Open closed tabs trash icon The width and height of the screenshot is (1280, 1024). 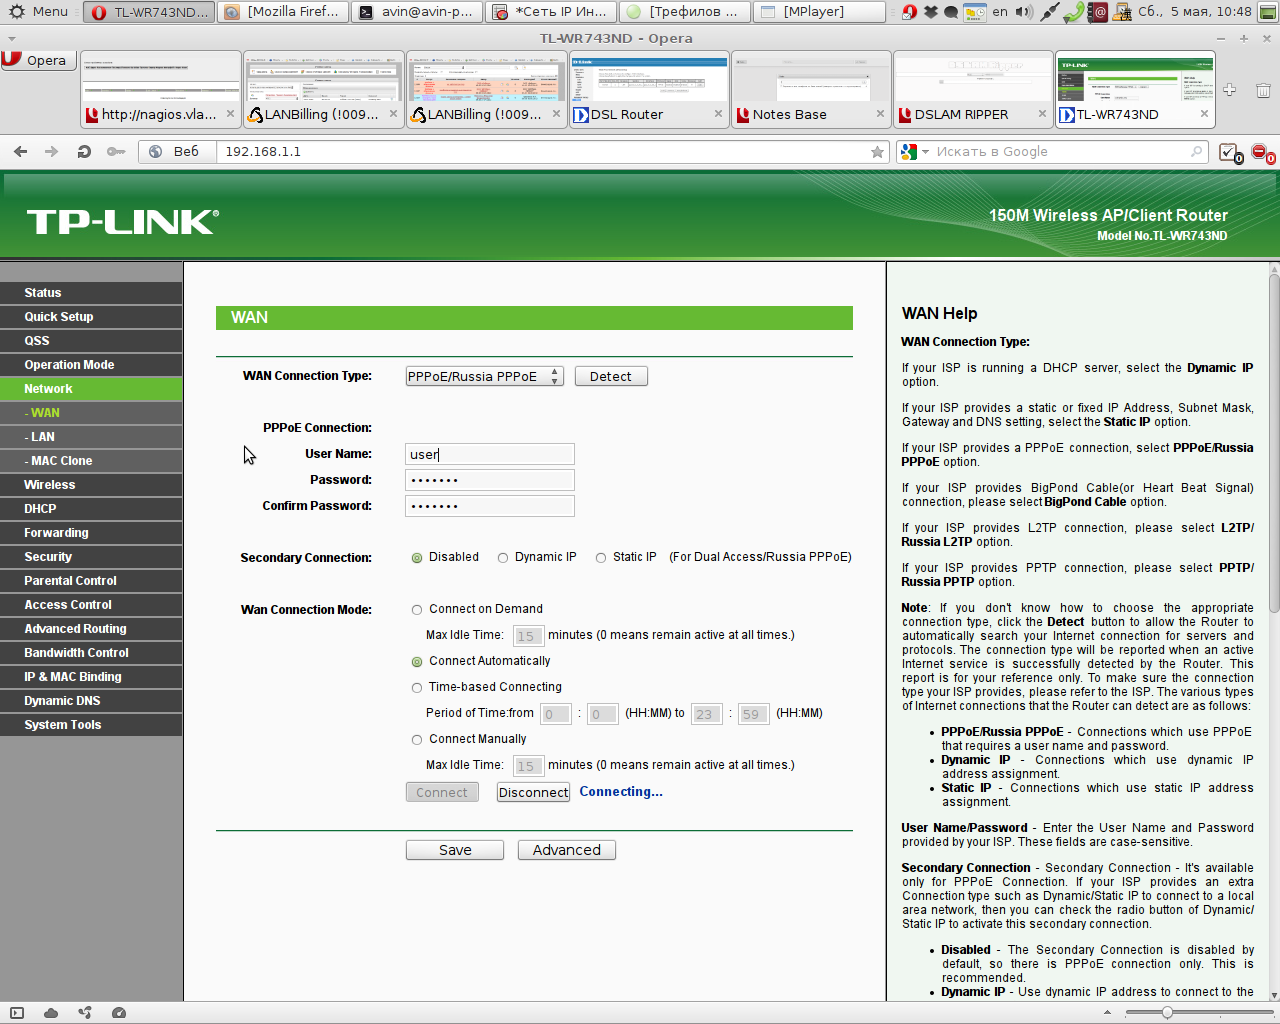point(1263,90)
